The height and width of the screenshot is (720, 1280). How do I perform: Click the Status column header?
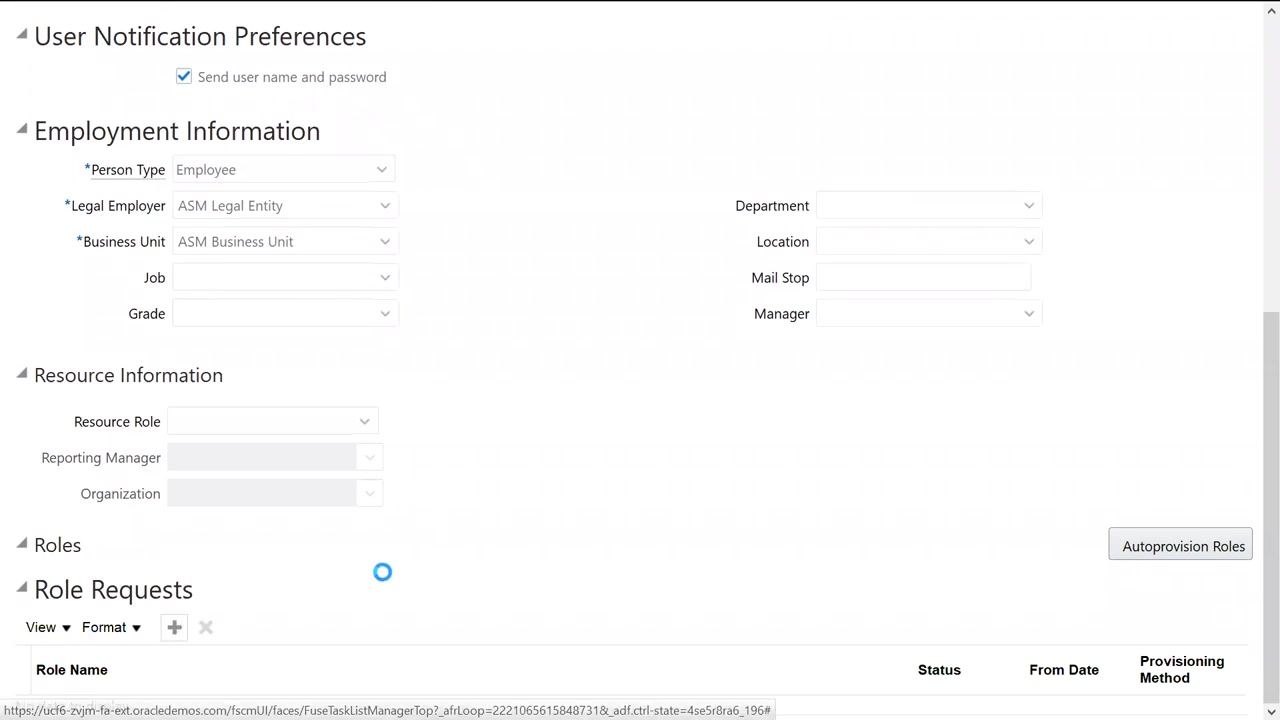pyautogui.click(x=939, y=669)
